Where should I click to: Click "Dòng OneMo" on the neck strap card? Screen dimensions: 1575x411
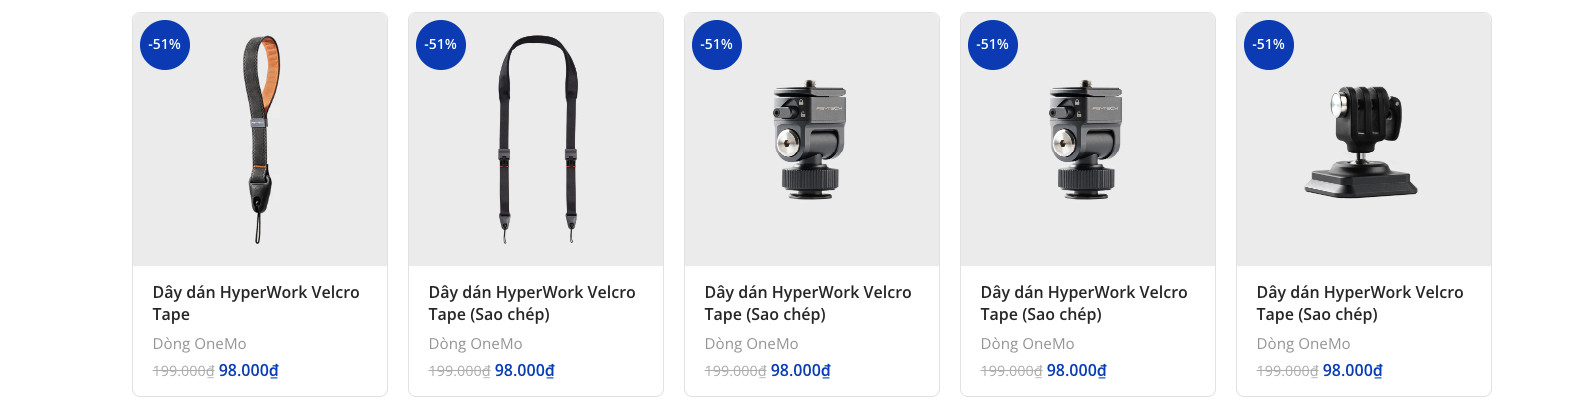point(476,344)
